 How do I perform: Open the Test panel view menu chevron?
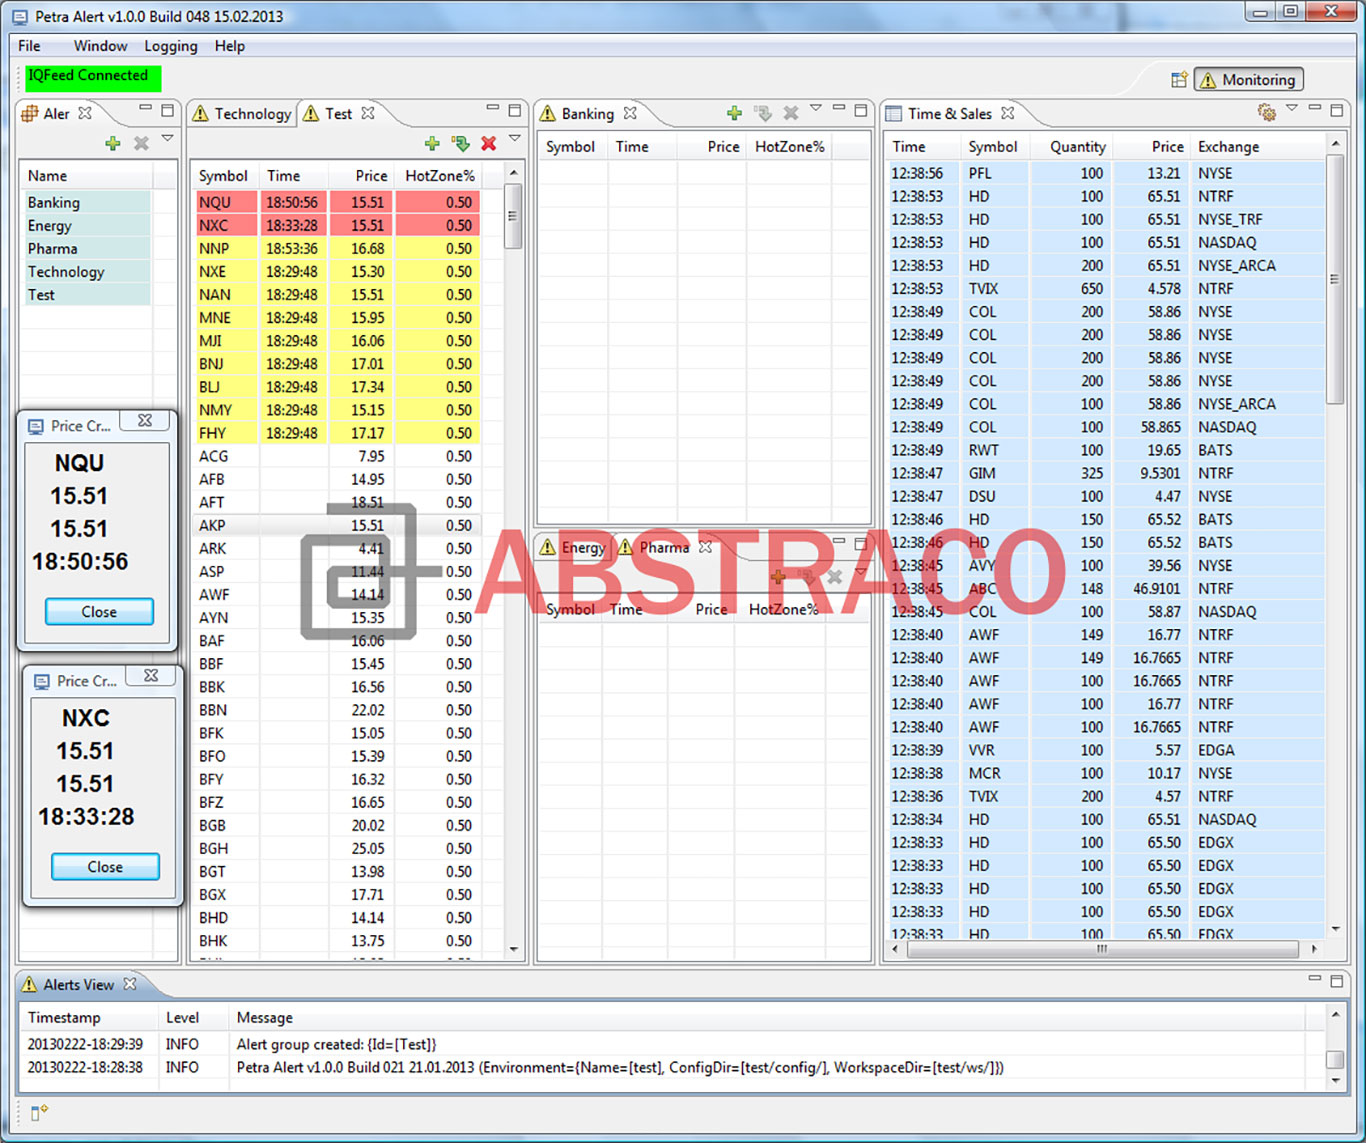tap(514, 138)
